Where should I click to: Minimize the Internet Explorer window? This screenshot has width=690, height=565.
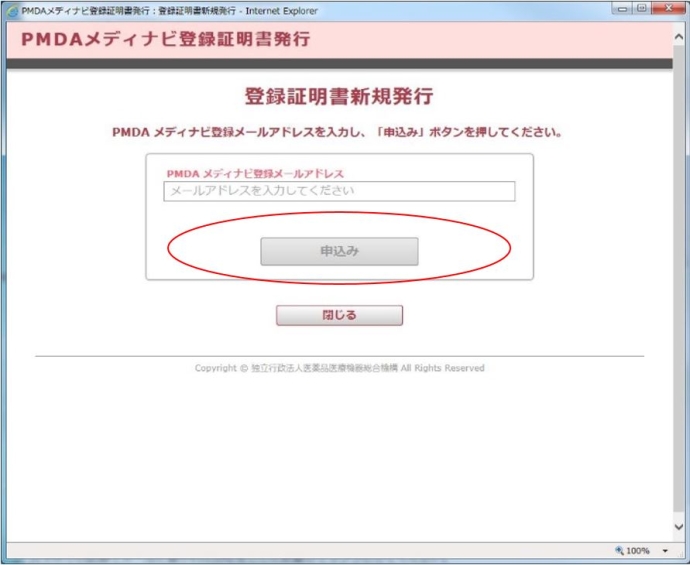[622, 8]
